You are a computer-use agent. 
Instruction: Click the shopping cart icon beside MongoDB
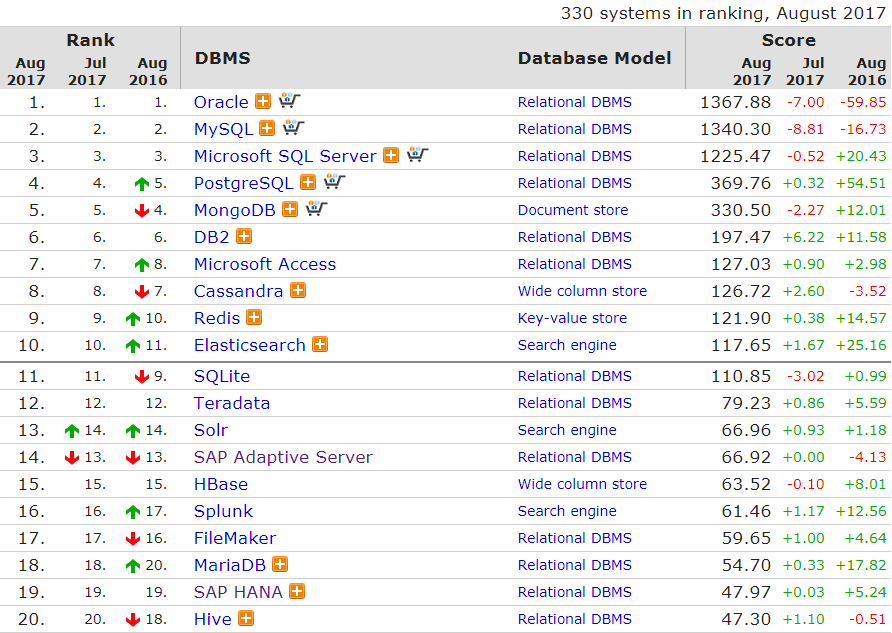(x=317, y=209)
